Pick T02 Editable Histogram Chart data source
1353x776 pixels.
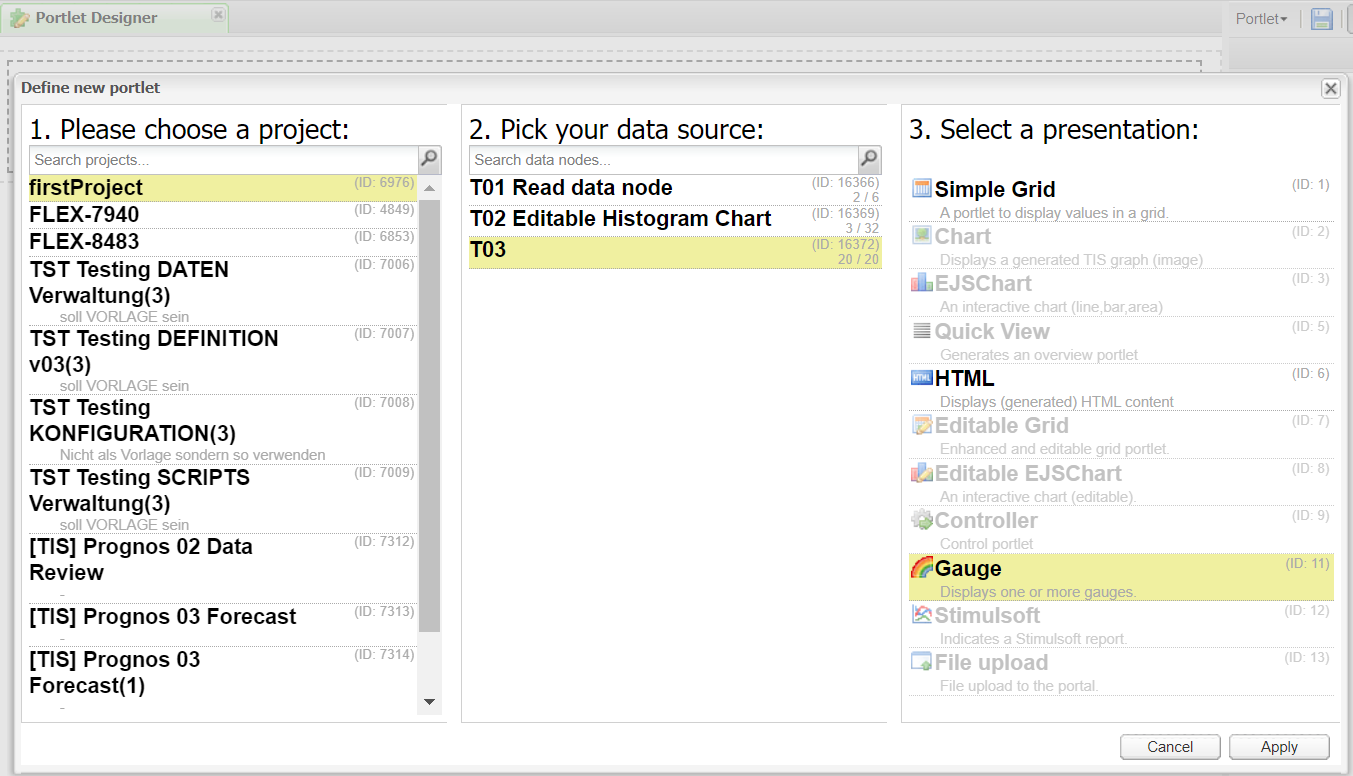tap(620, 219)
